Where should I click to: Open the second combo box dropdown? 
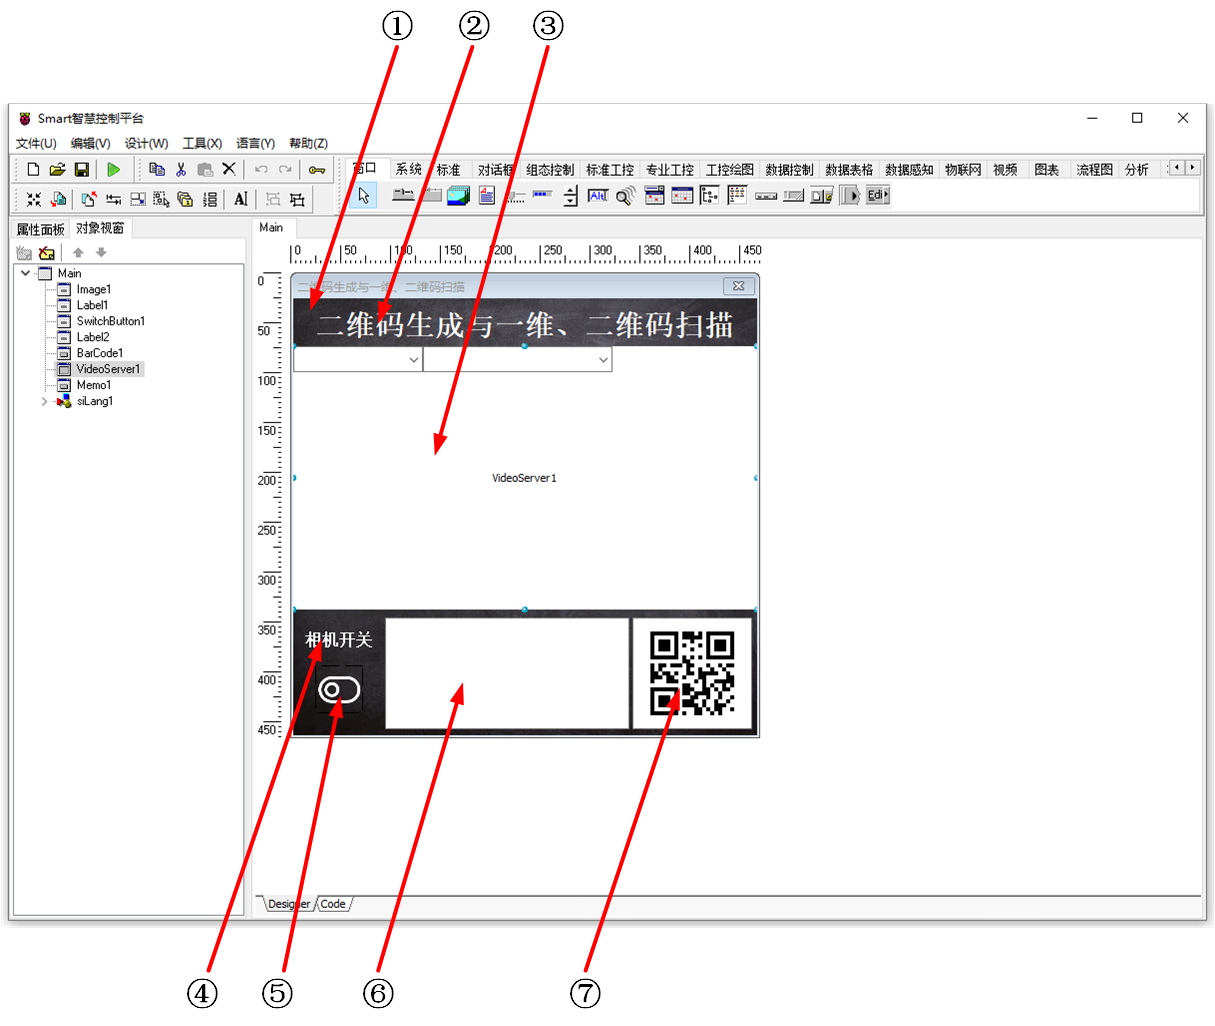coord(603,360)
